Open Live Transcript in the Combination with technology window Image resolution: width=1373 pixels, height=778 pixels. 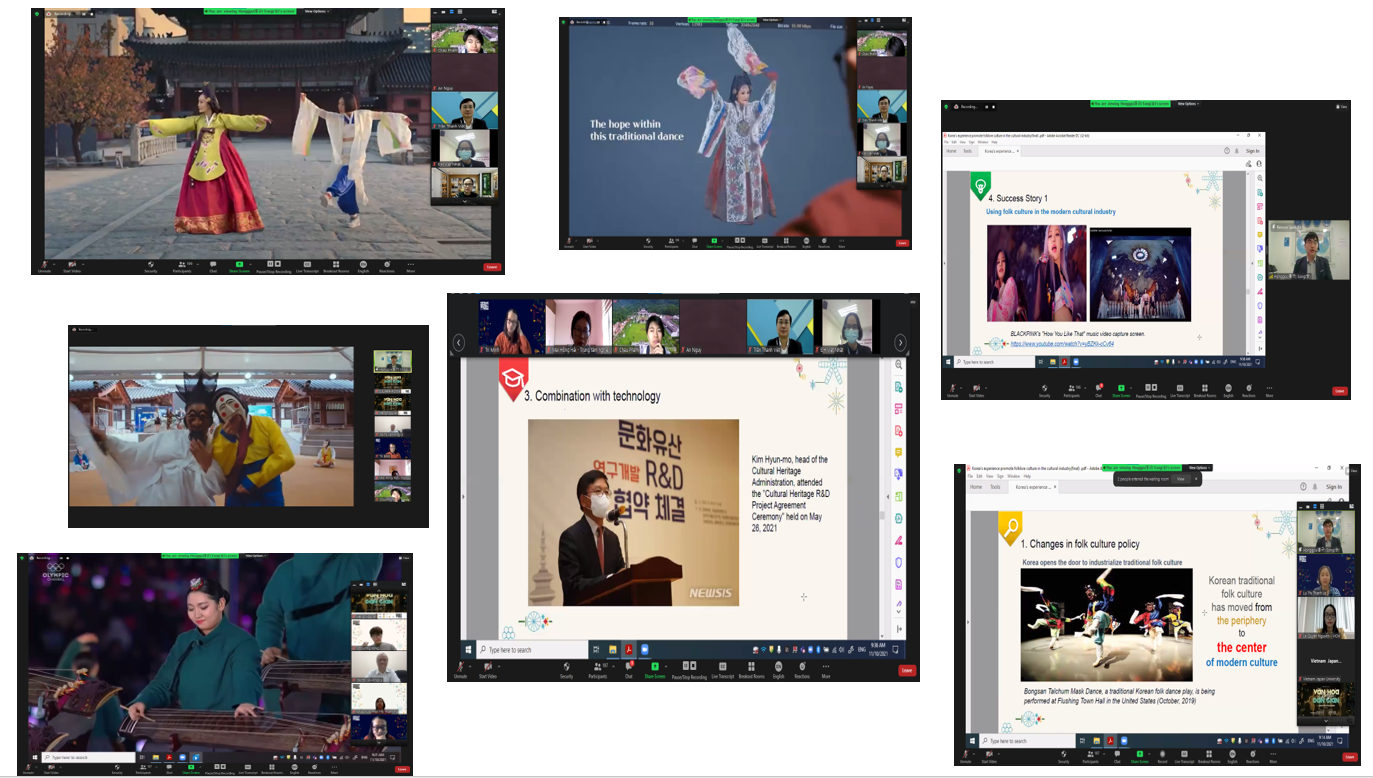(721, 671)
